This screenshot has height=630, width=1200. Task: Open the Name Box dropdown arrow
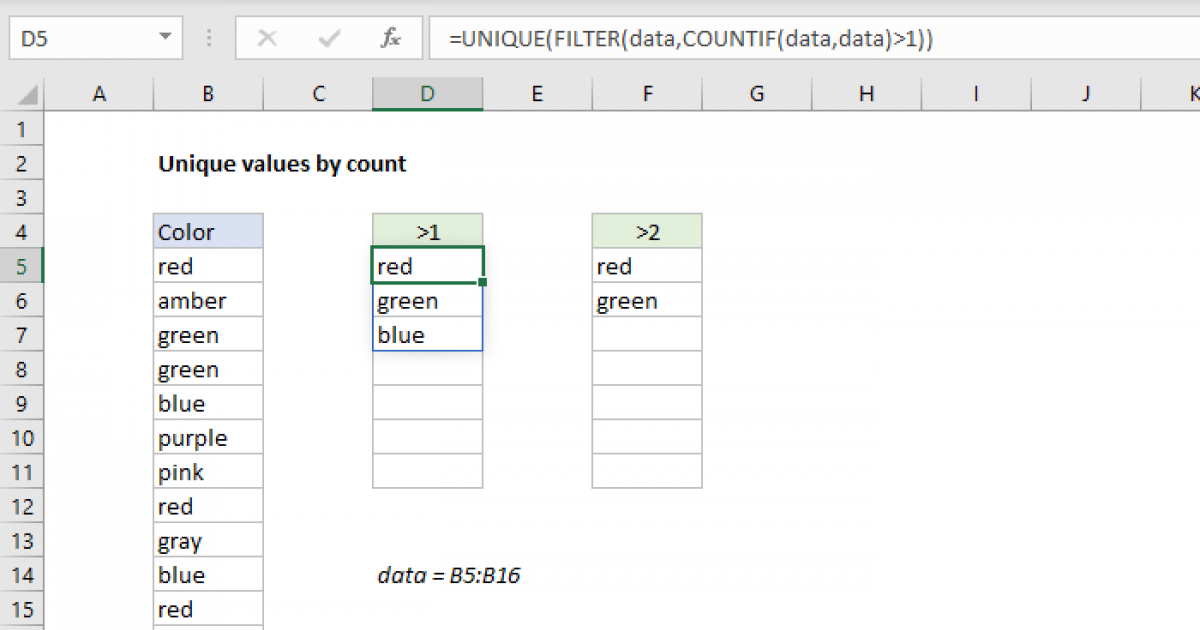[163, 38]
